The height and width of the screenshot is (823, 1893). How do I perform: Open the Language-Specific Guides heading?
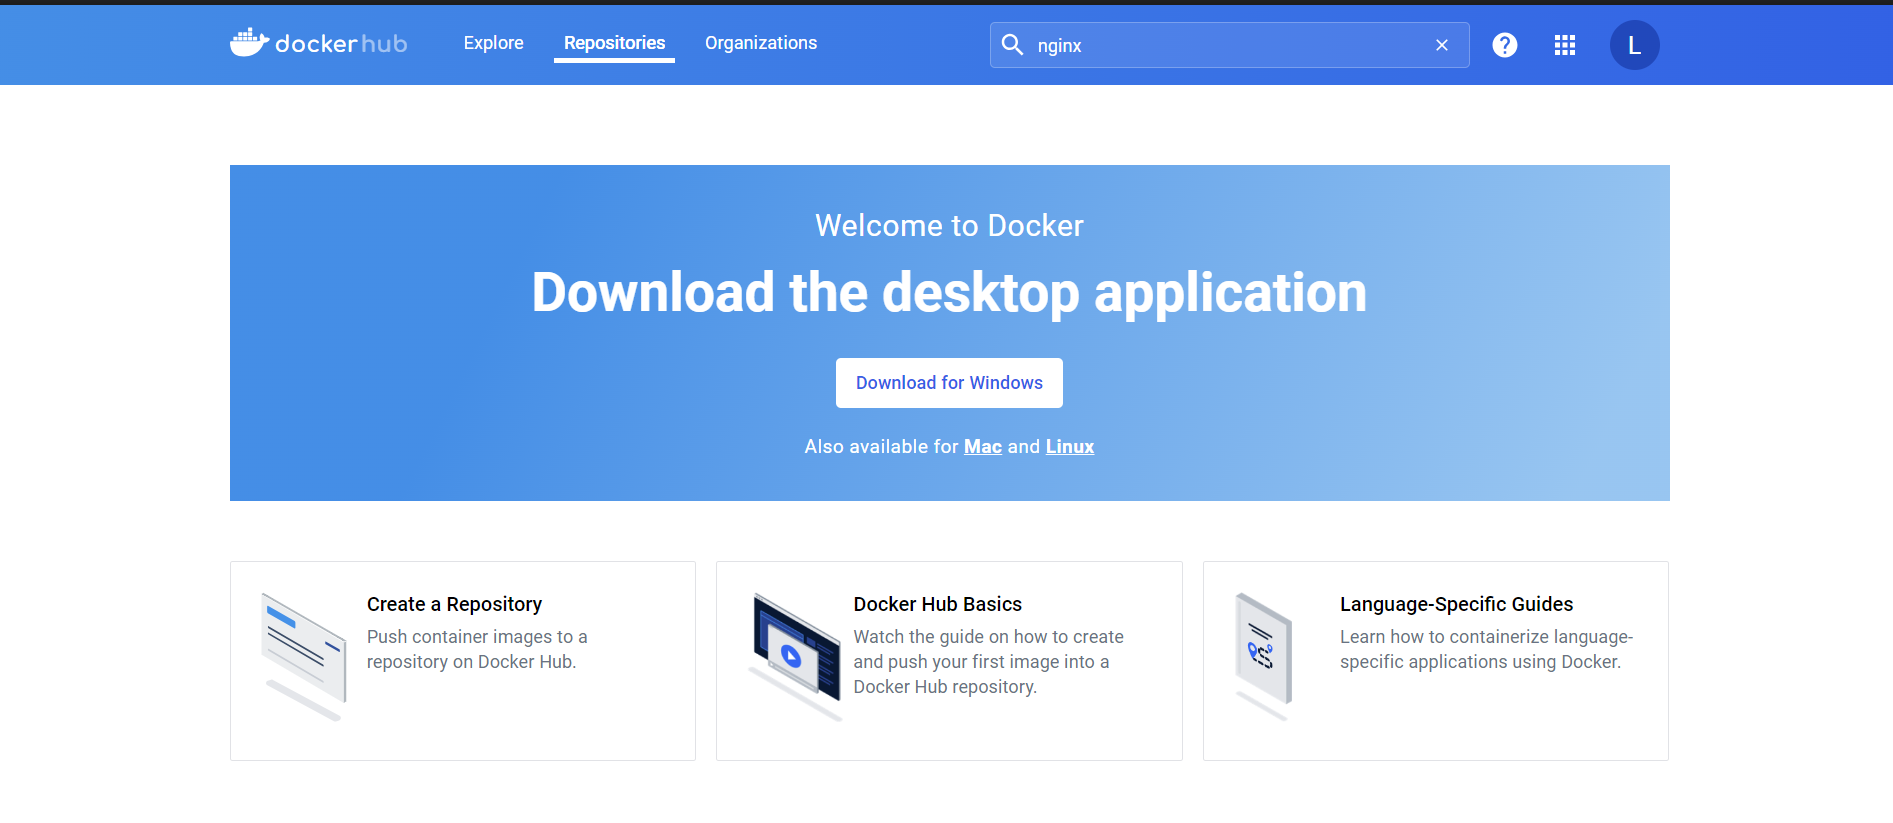pos(1456,604)
